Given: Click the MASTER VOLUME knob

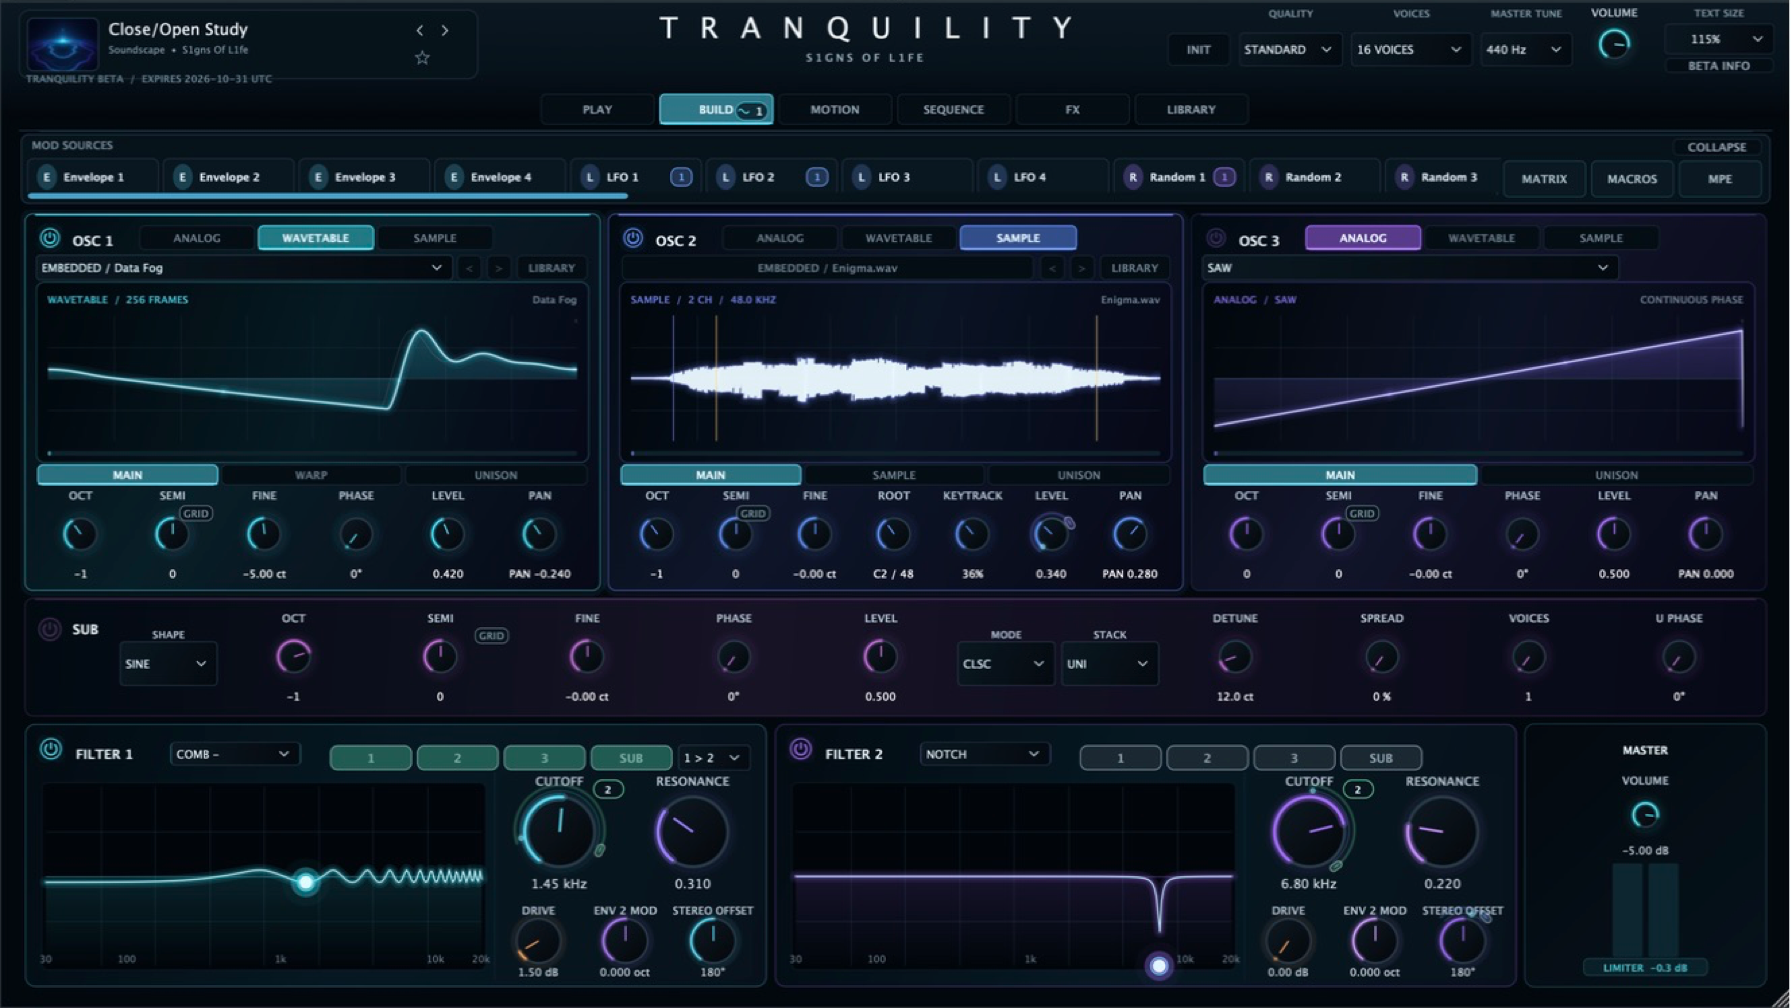Looking at the screenshot, I should pyautogui.click(x=1644, y=815).
